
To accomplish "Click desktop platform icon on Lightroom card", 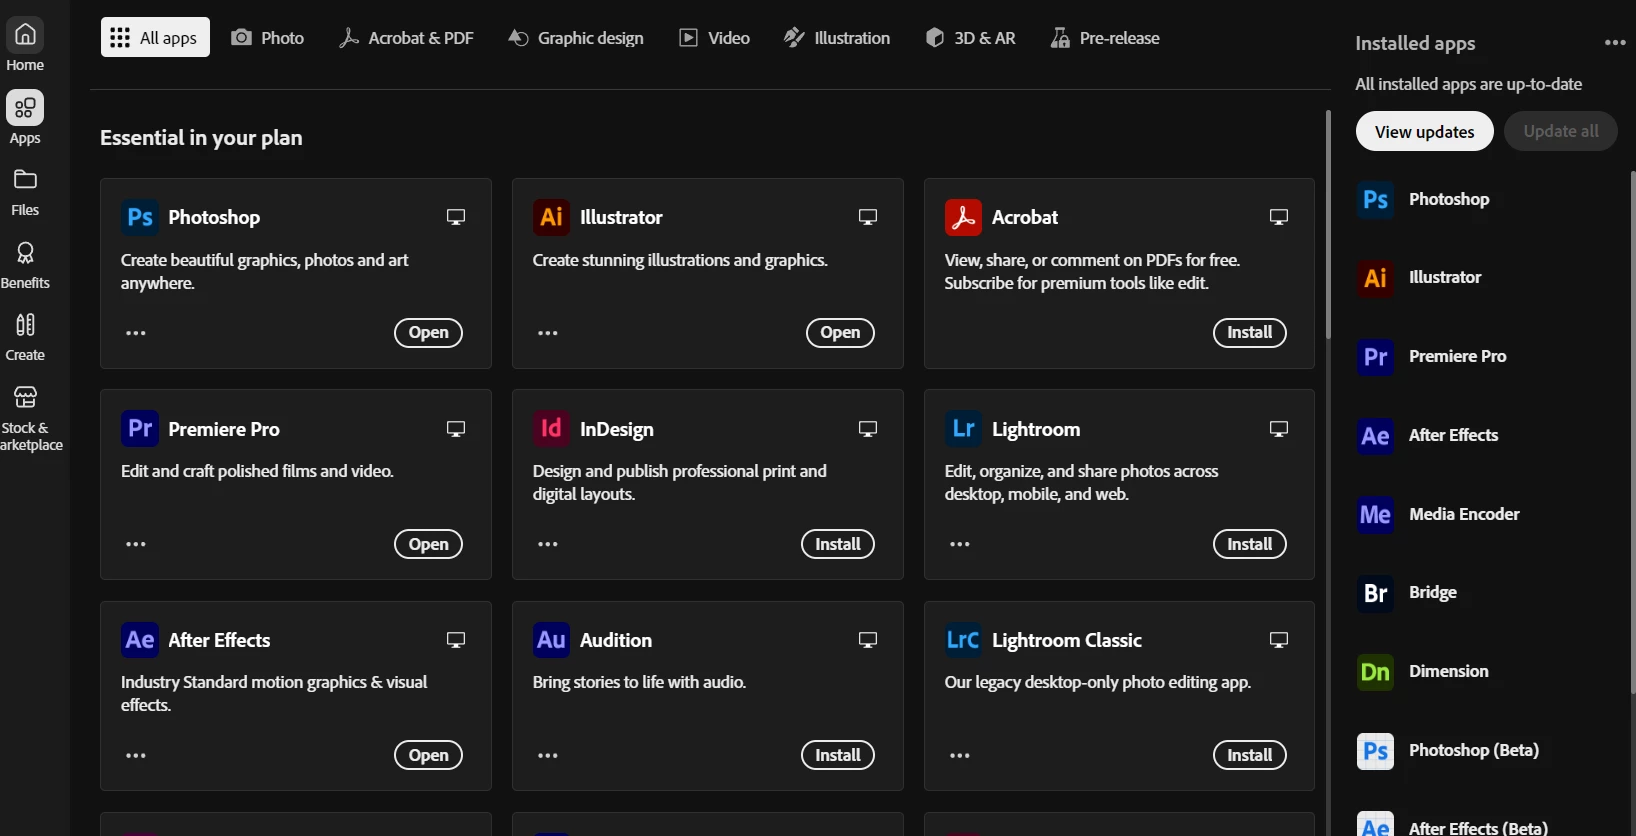I will click(1279, 429).
